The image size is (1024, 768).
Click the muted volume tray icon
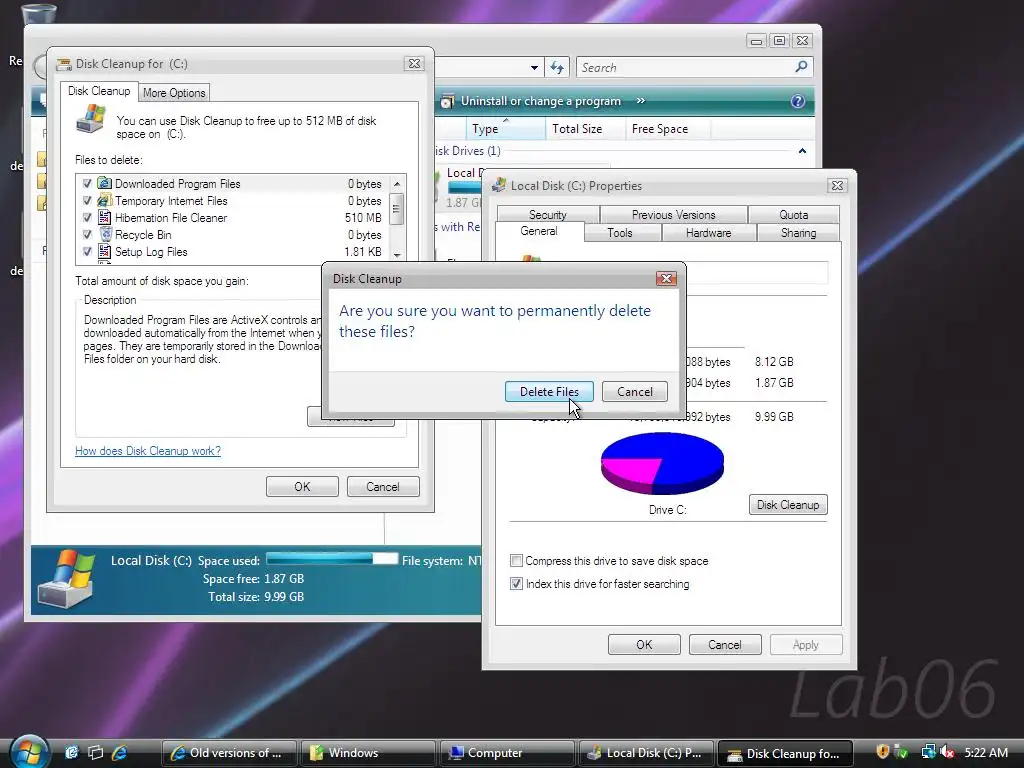[948, 752]
